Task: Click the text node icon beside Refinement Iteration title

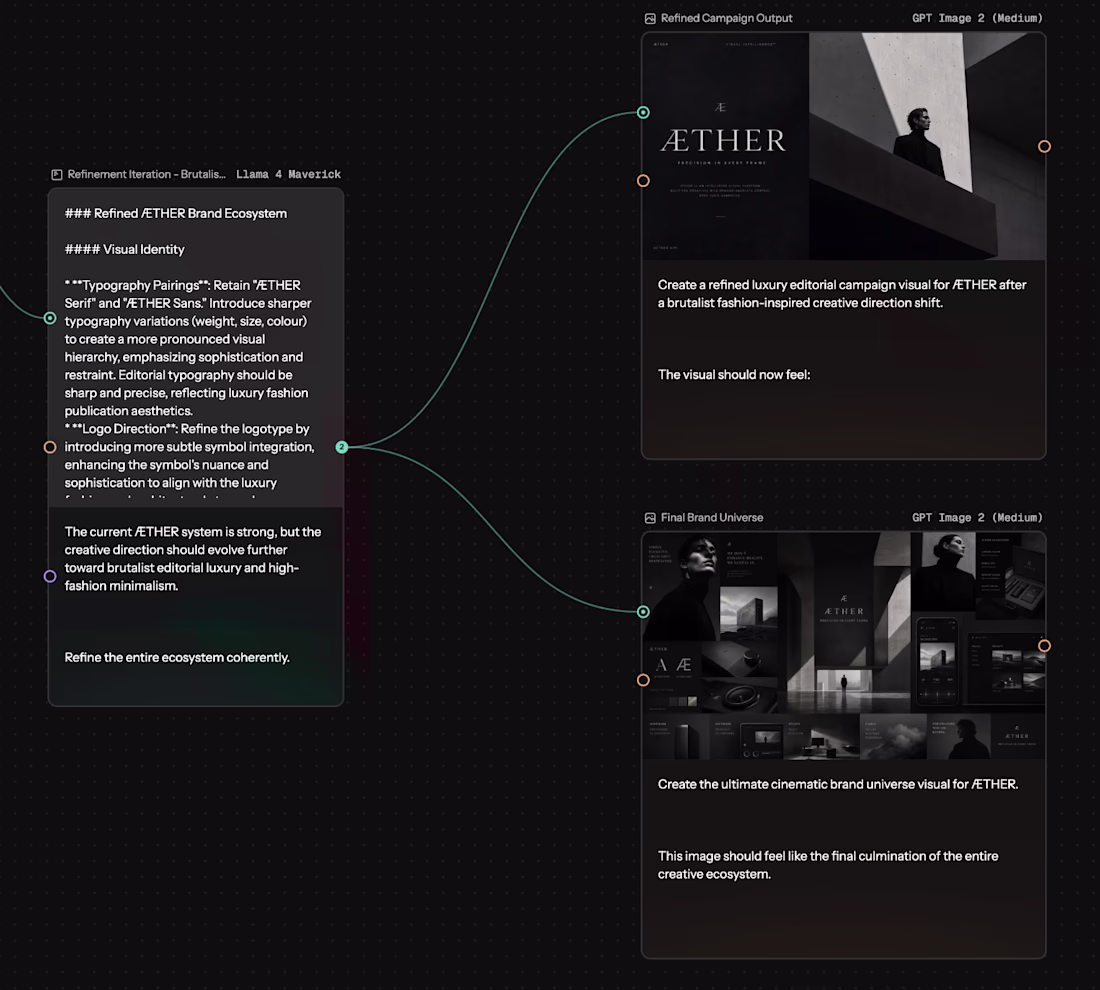Action: (x=57, y=175)
